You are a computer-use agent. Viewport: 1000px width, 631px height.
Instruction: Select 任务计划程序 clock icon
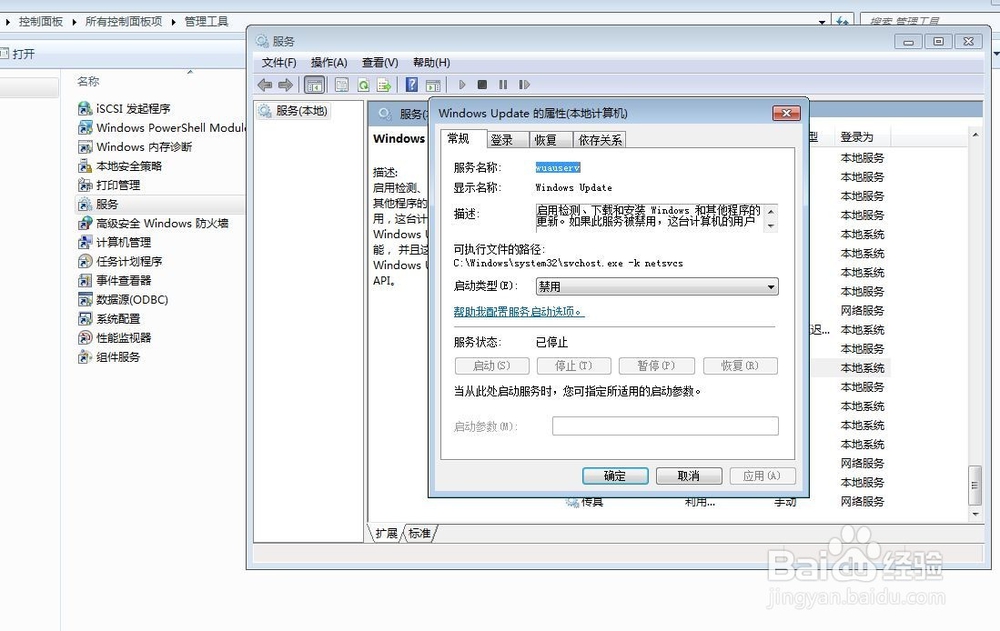85,262
